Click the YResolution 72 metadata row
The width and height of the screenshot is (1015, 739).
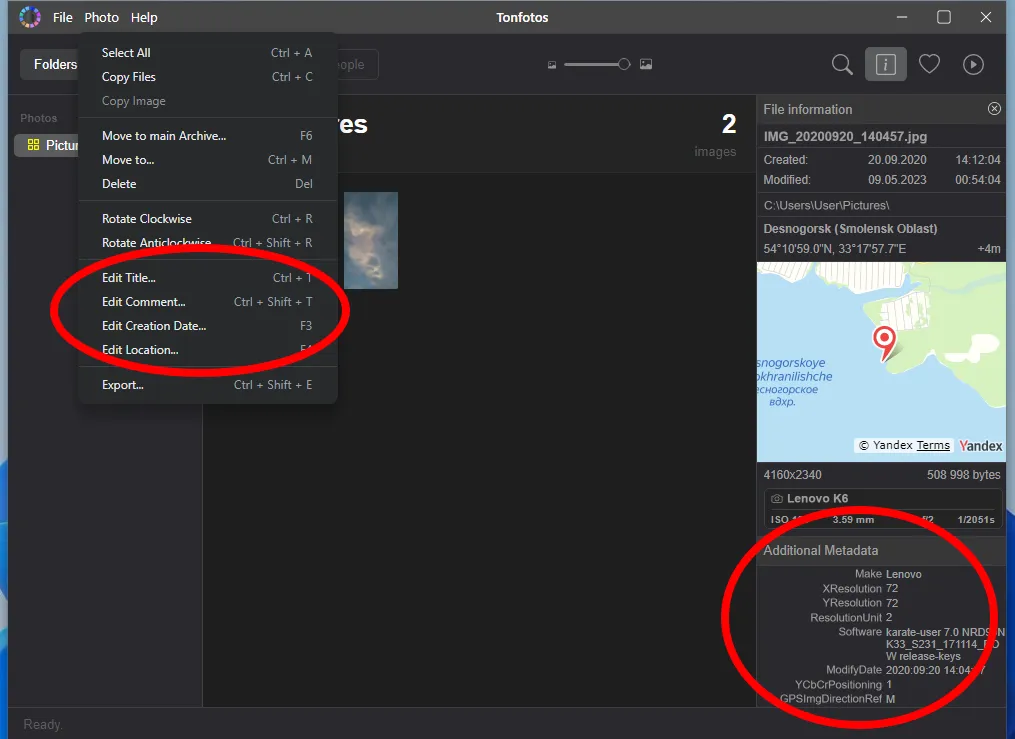pyautogui.click(x=860, y=603)
